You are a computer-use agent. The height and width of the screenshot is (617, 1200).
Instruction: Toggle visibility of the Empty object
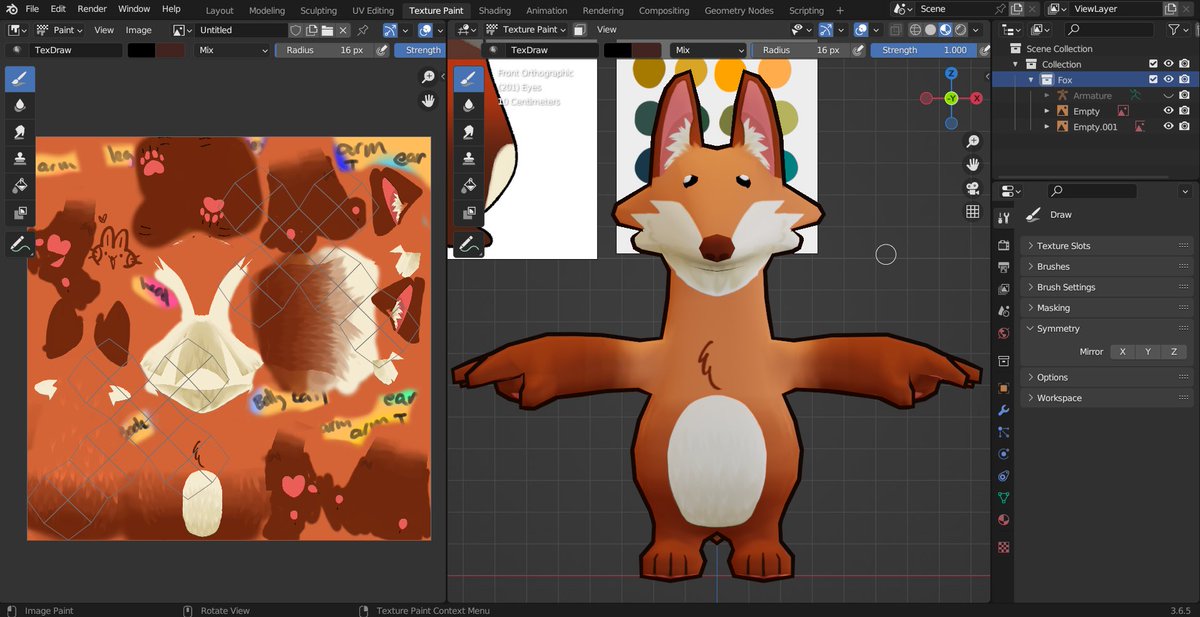tap(1168, 111)
